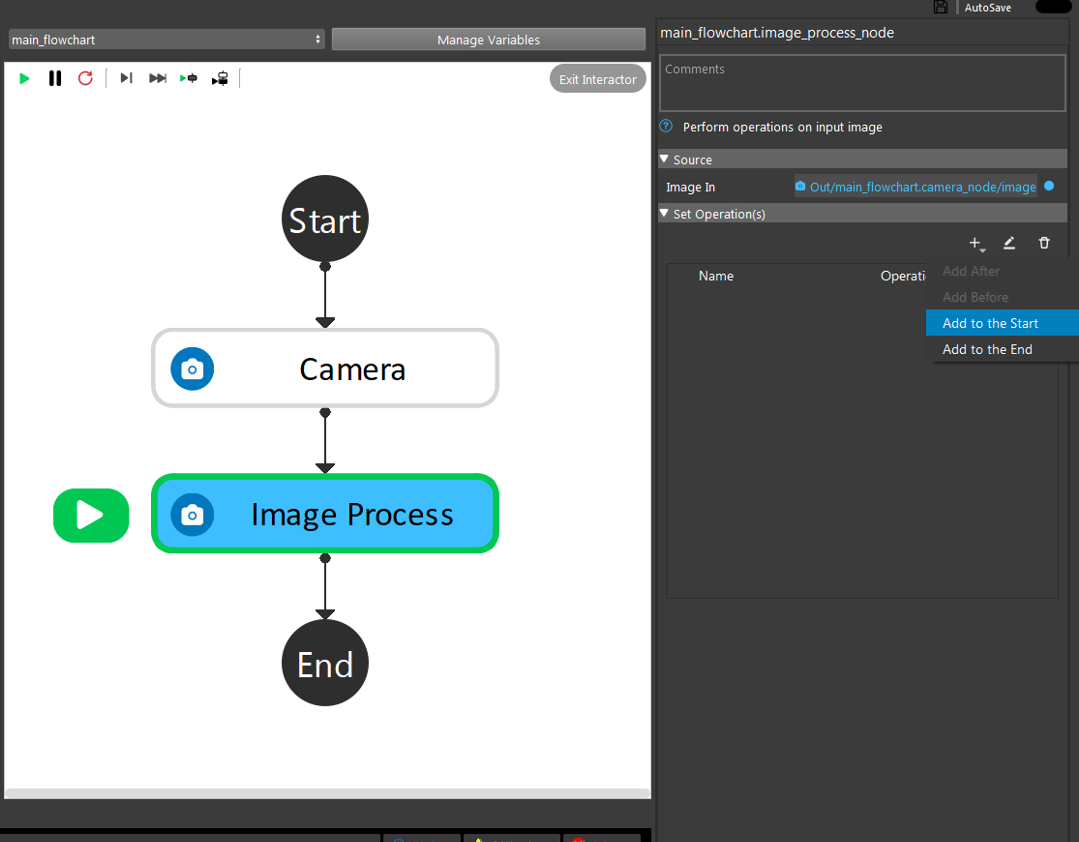Click the delete operation trash icon
Image resolution: width=1079 pixels, height=842 pixels.
click(x=1044, y=243)
